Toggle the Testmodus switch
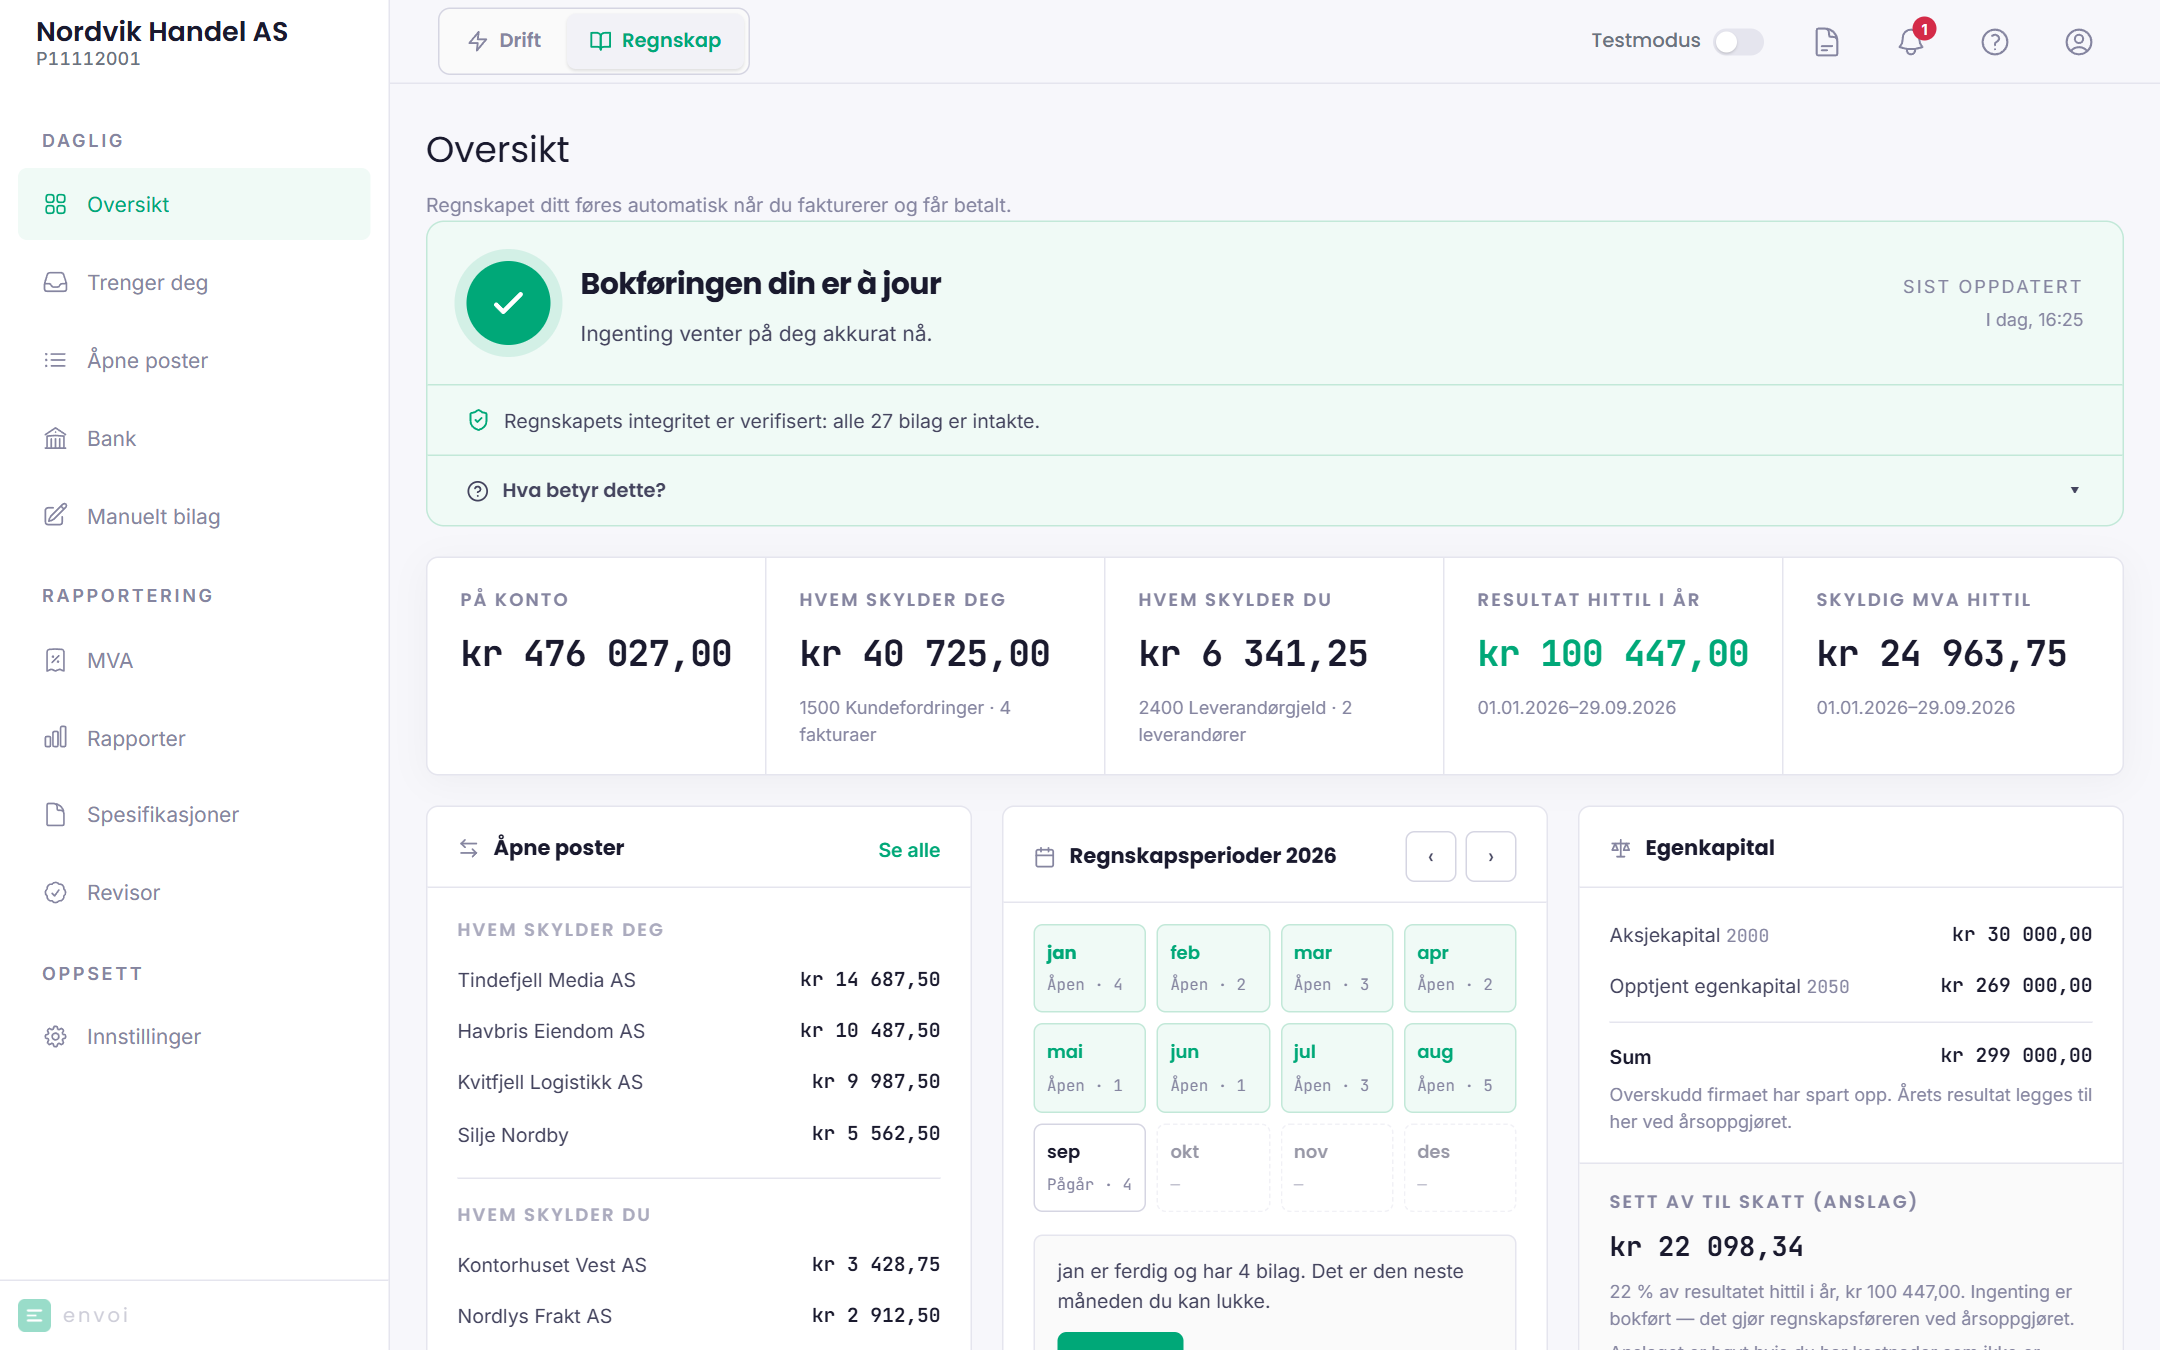 click(x=1738, y=42)
